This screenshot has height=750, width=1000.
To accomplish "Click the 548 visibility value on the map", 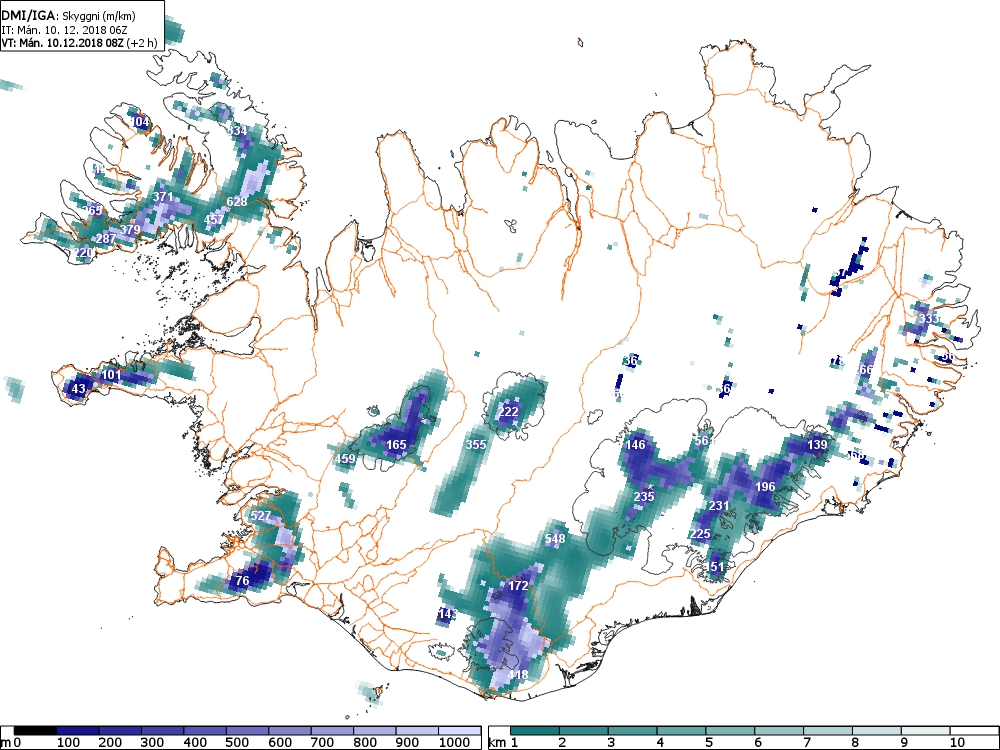I will (x=555, y=539).
